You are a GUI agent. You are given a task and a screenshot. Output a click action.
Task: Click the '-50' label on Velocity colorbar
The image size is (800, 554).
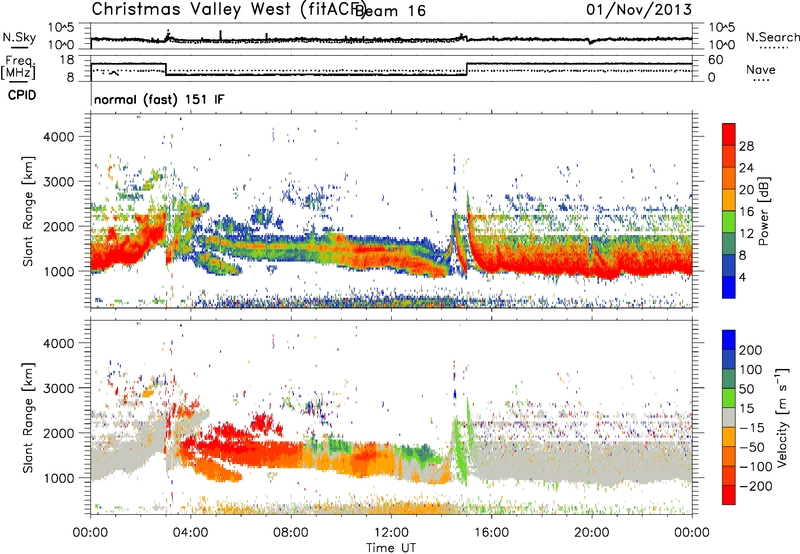[752, 447]
